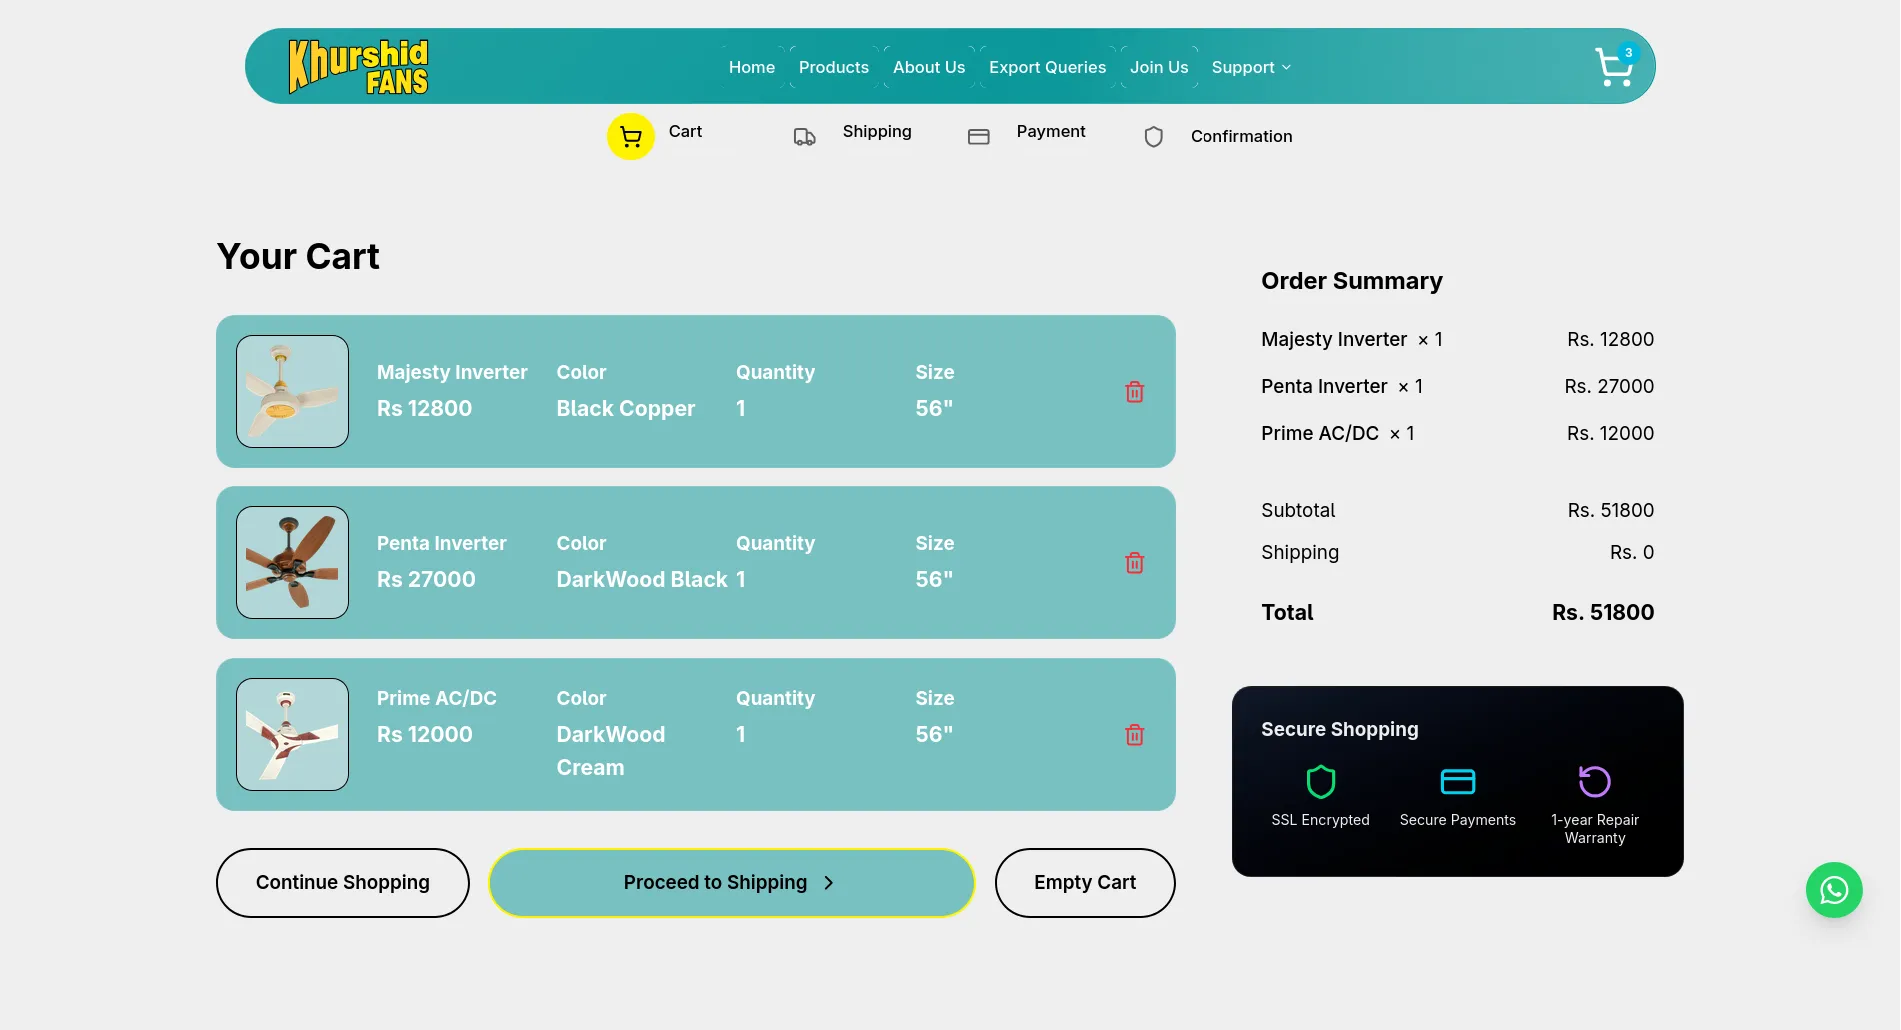Open the Products menu item

(x=834, y=67)
